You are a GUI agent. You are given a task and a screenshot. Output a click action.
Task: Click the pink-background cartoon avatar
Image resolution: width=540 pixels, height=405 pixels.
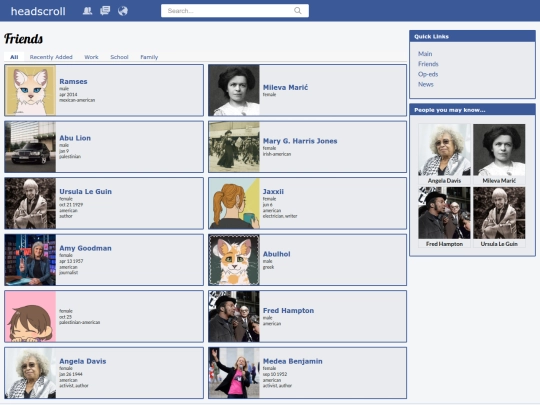pyautogui.click(x=30, y=316)
